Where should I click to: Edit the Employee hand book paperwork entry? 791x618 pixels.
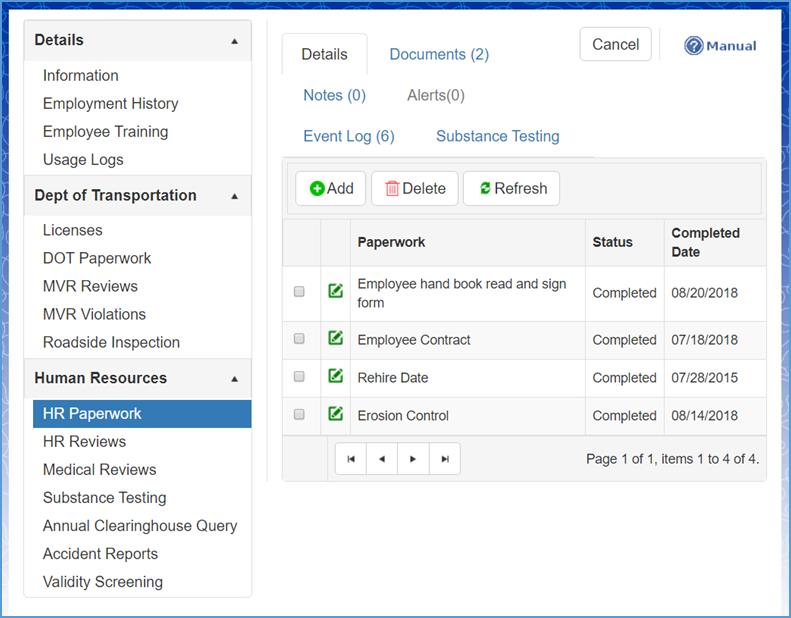click(x=336, y=292)
